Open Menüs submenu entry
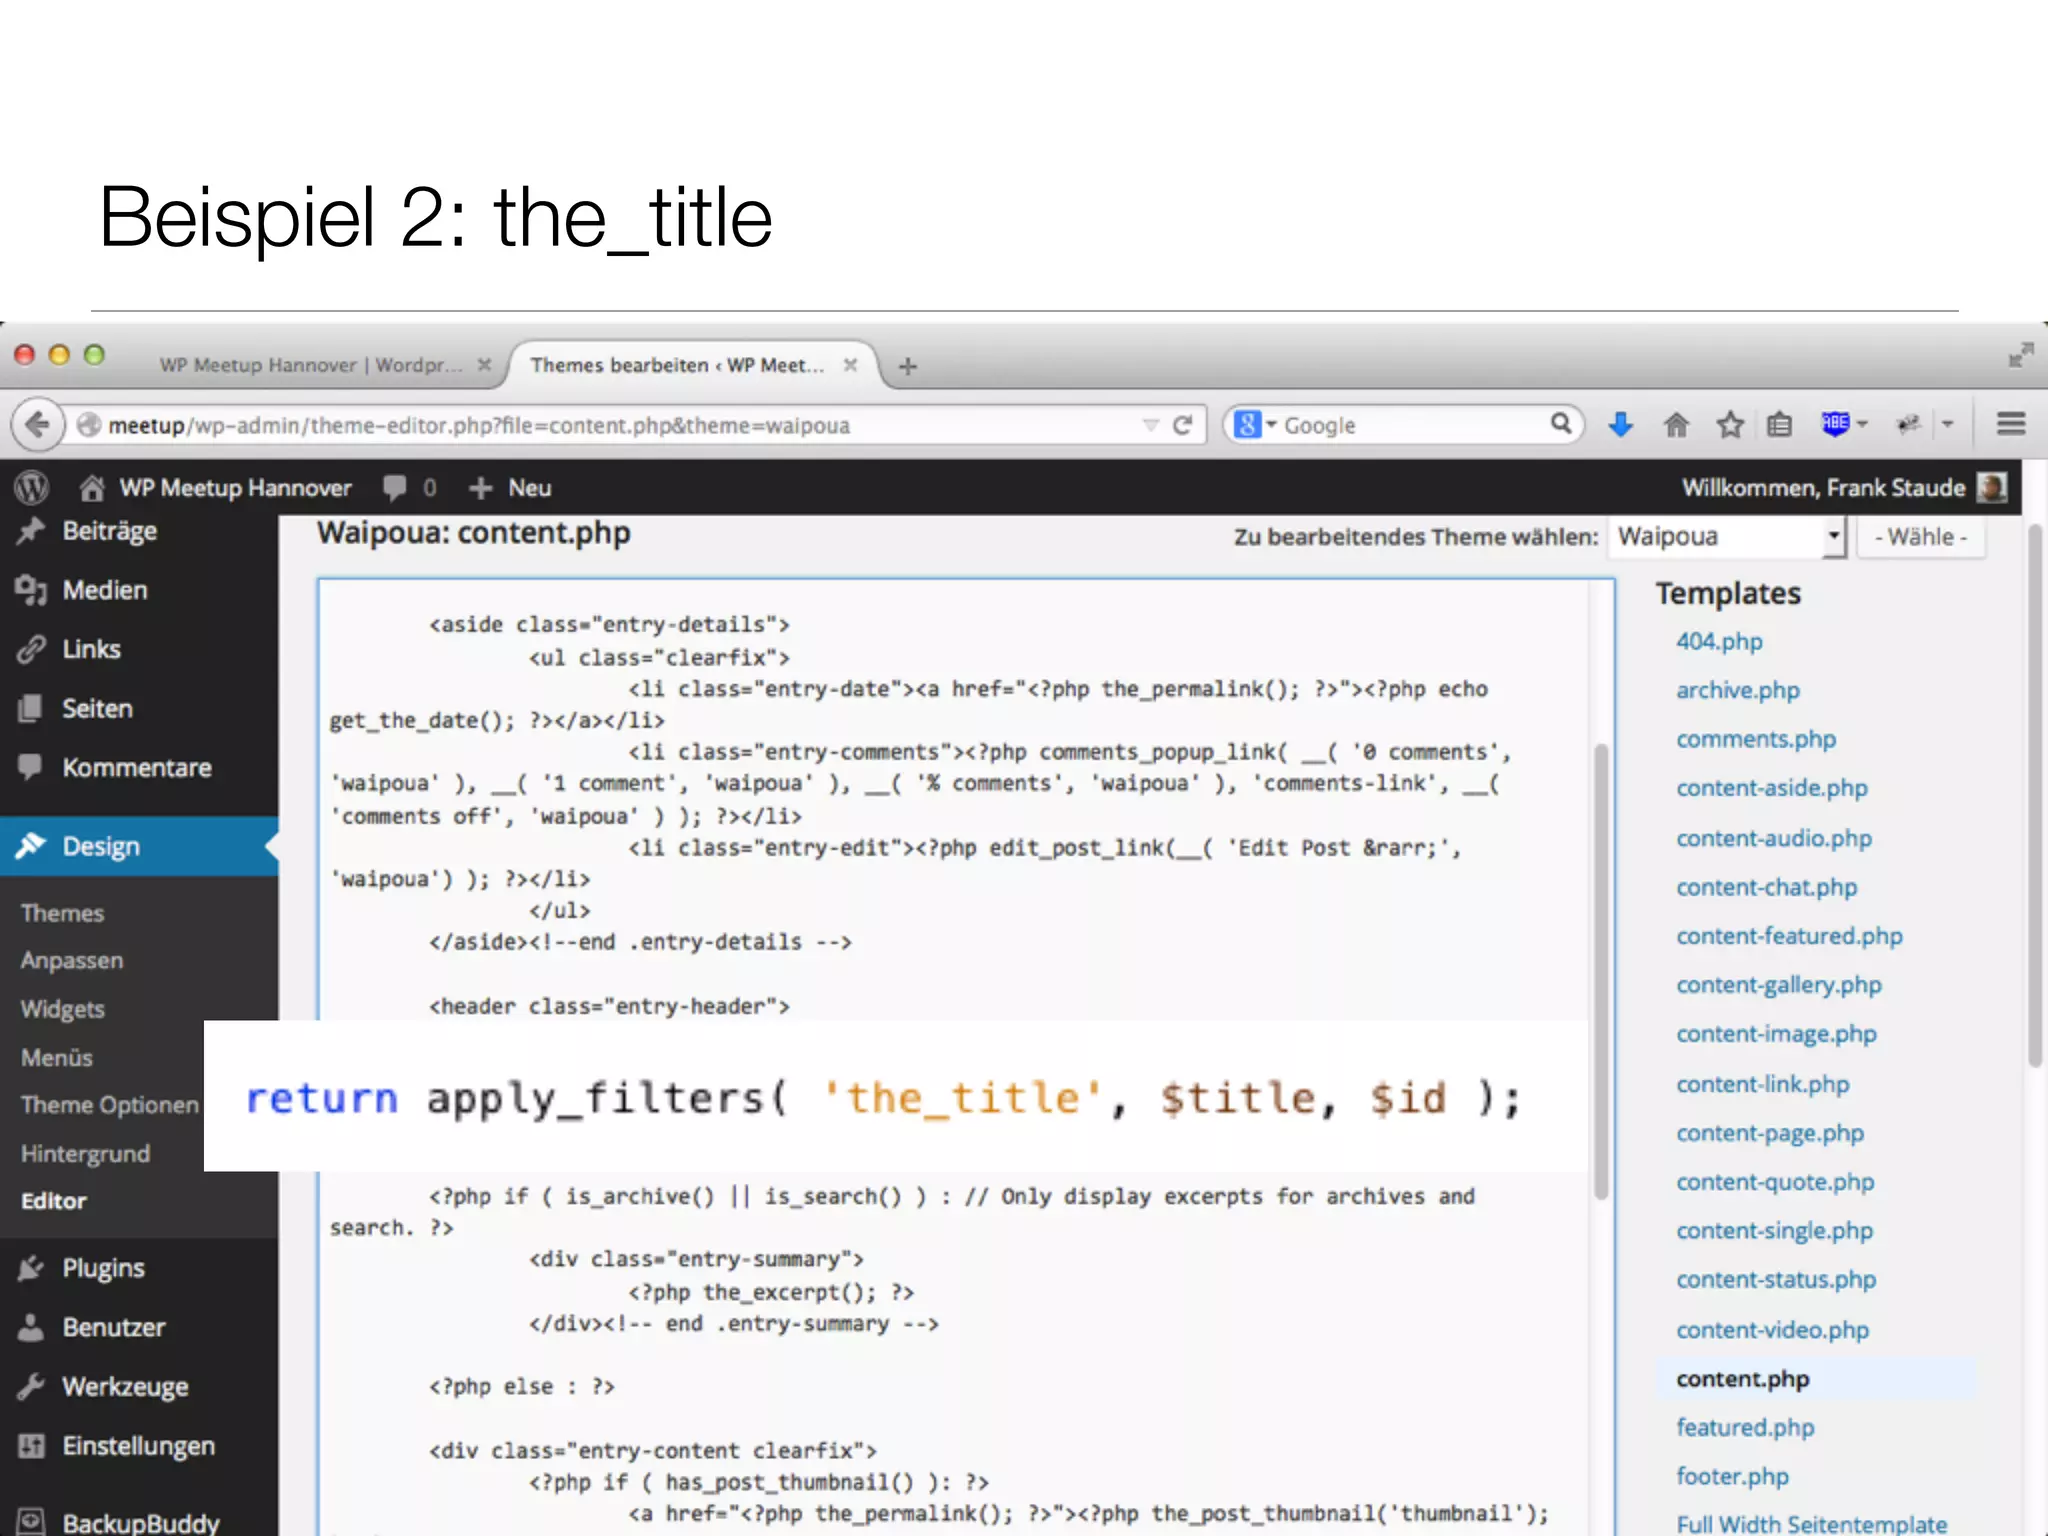Screen dimensions: 2048x1536 [x=57, y=1057]
